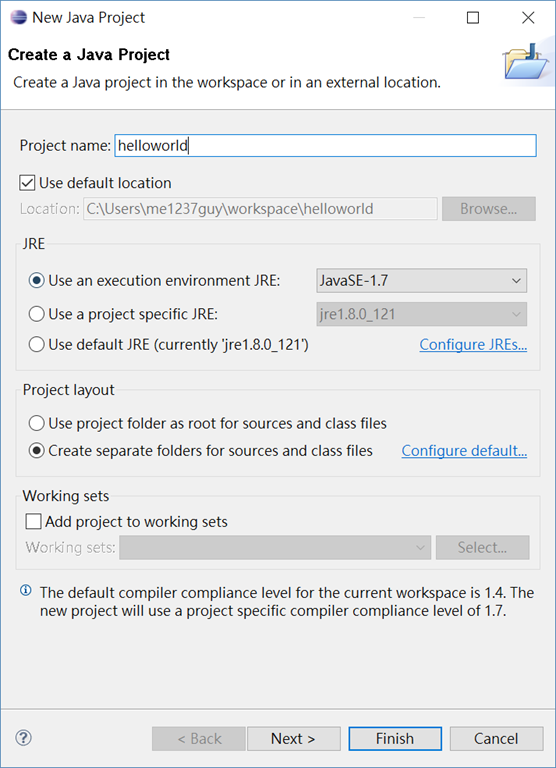Enable Add project to working sets
The width and height of the screenshot is (556, 768).
(x=33, y=522)
